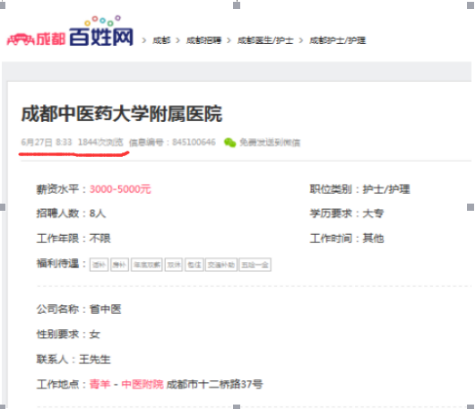
Task: Open the 成都 breadcrumb link
Action: click(161, 40)
